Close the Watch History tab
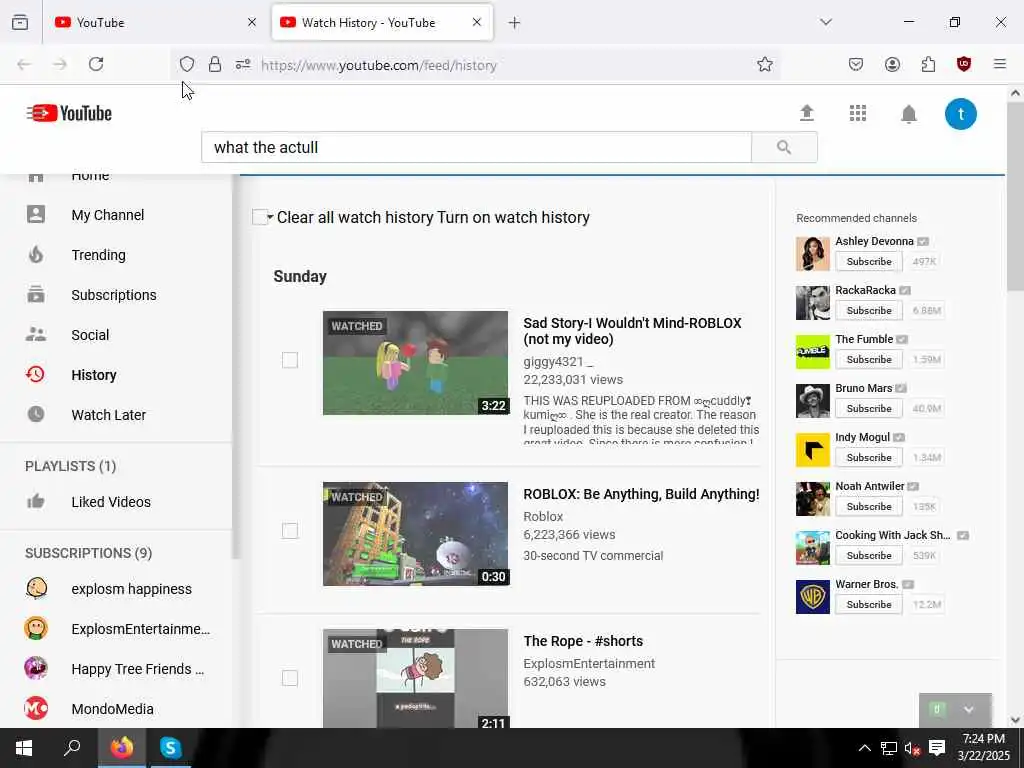The height and width of the screenshot is (768, 1024). (477, 22)
